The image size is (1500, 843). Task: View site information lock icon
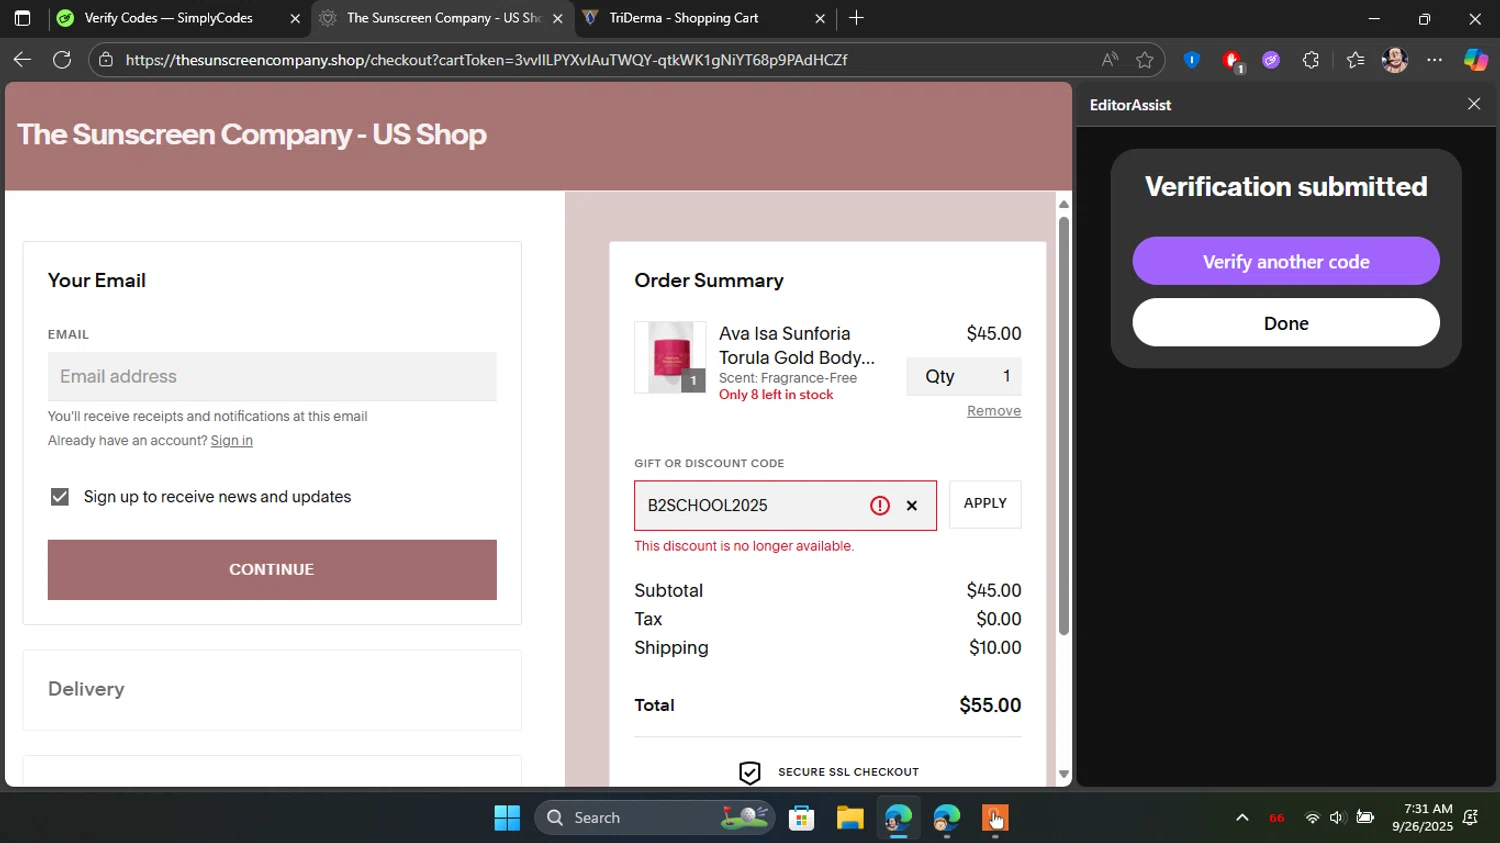[106, 60]
